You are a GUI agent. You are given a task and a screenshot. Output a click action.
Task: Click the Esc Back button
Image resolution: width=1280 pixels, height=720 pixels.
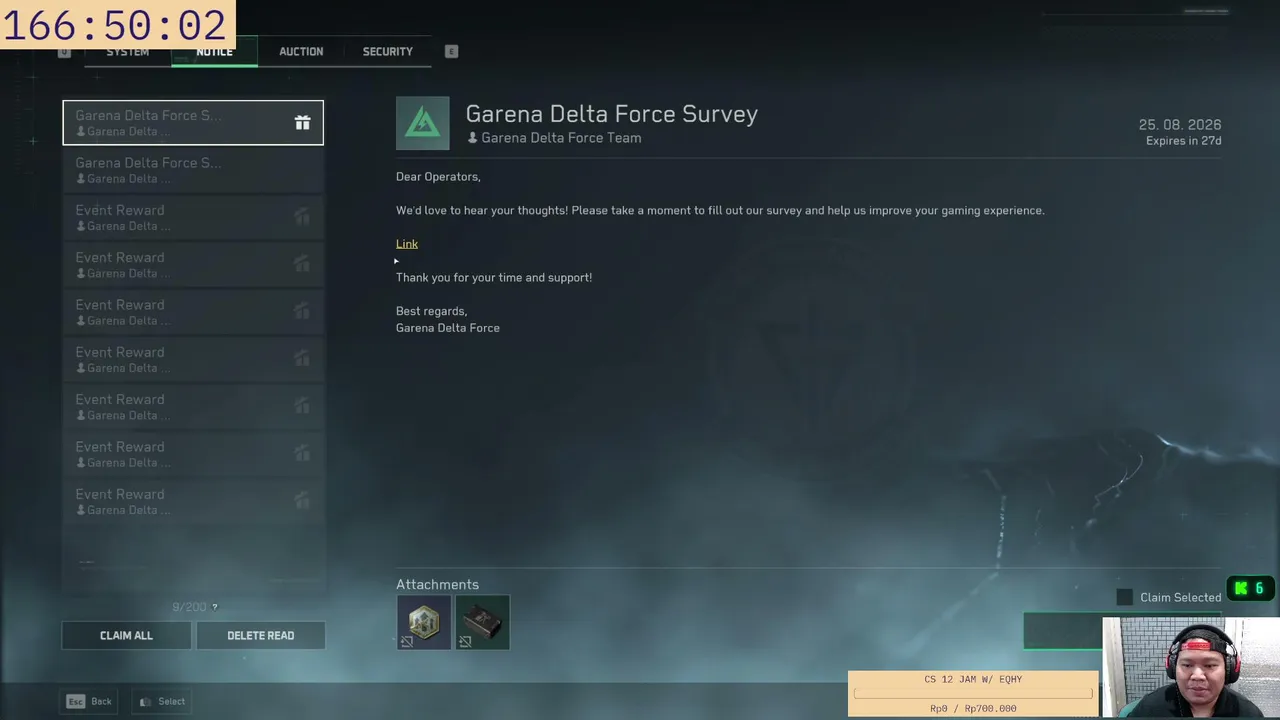(89, 701)
